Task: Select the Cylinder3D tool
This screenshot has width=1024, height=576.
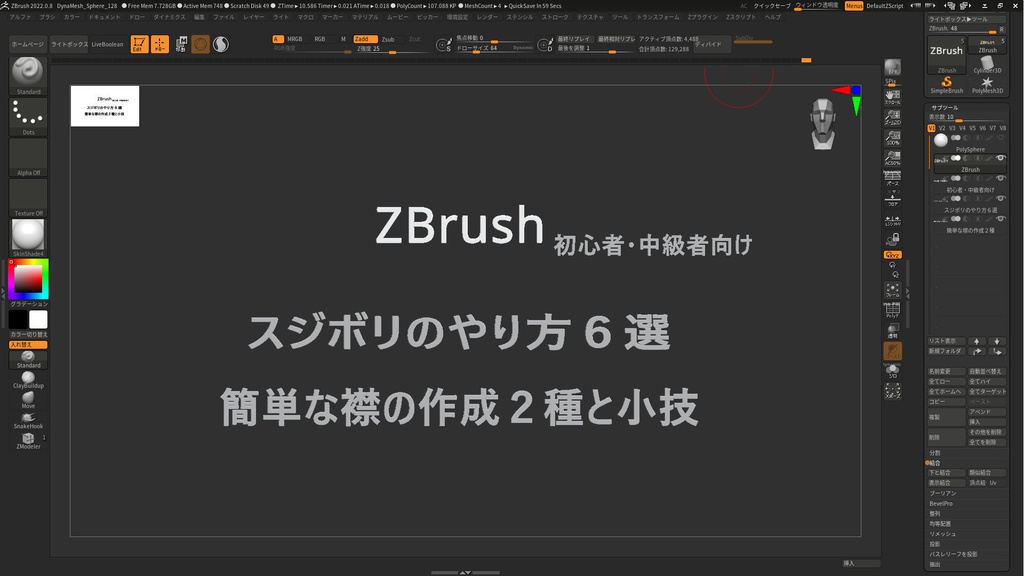Action: coord(987,65)
